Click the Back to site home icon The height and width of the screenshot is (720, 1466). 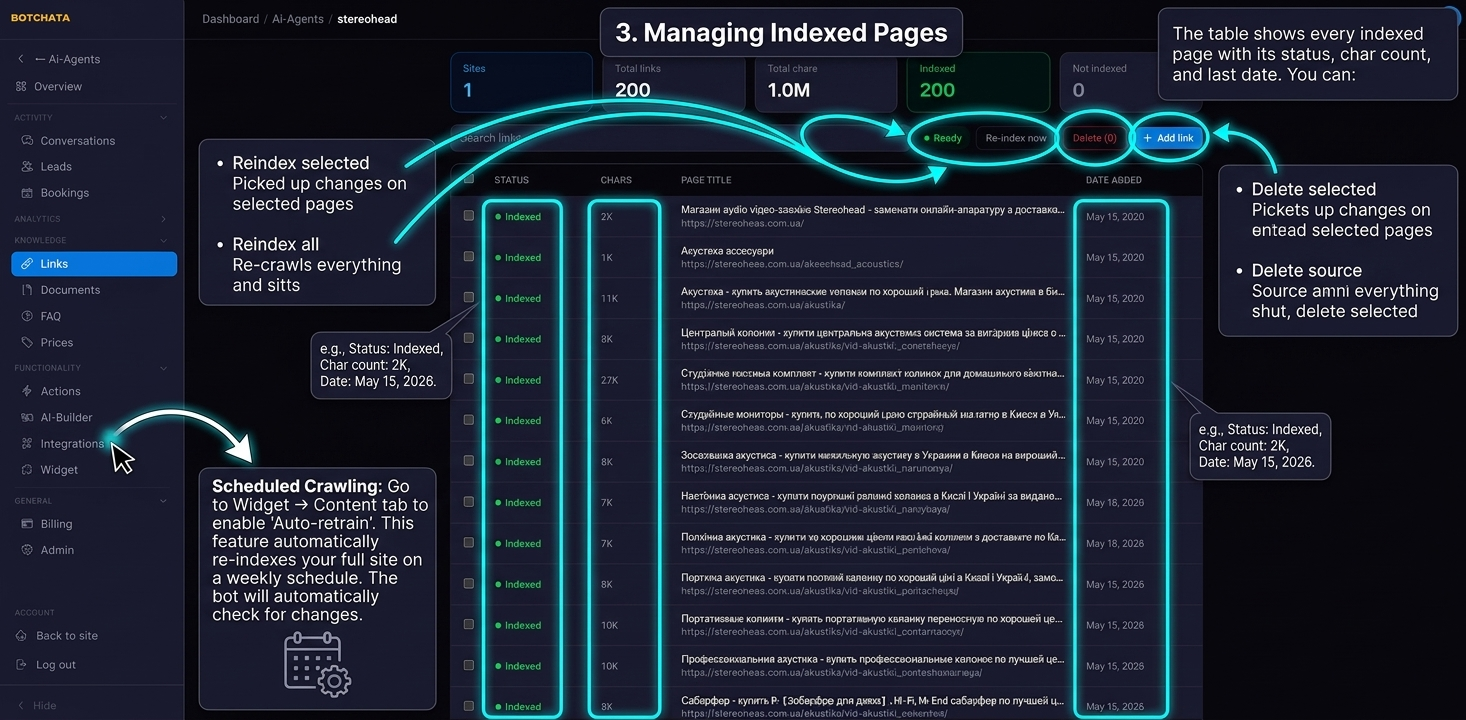pos(22,636)
